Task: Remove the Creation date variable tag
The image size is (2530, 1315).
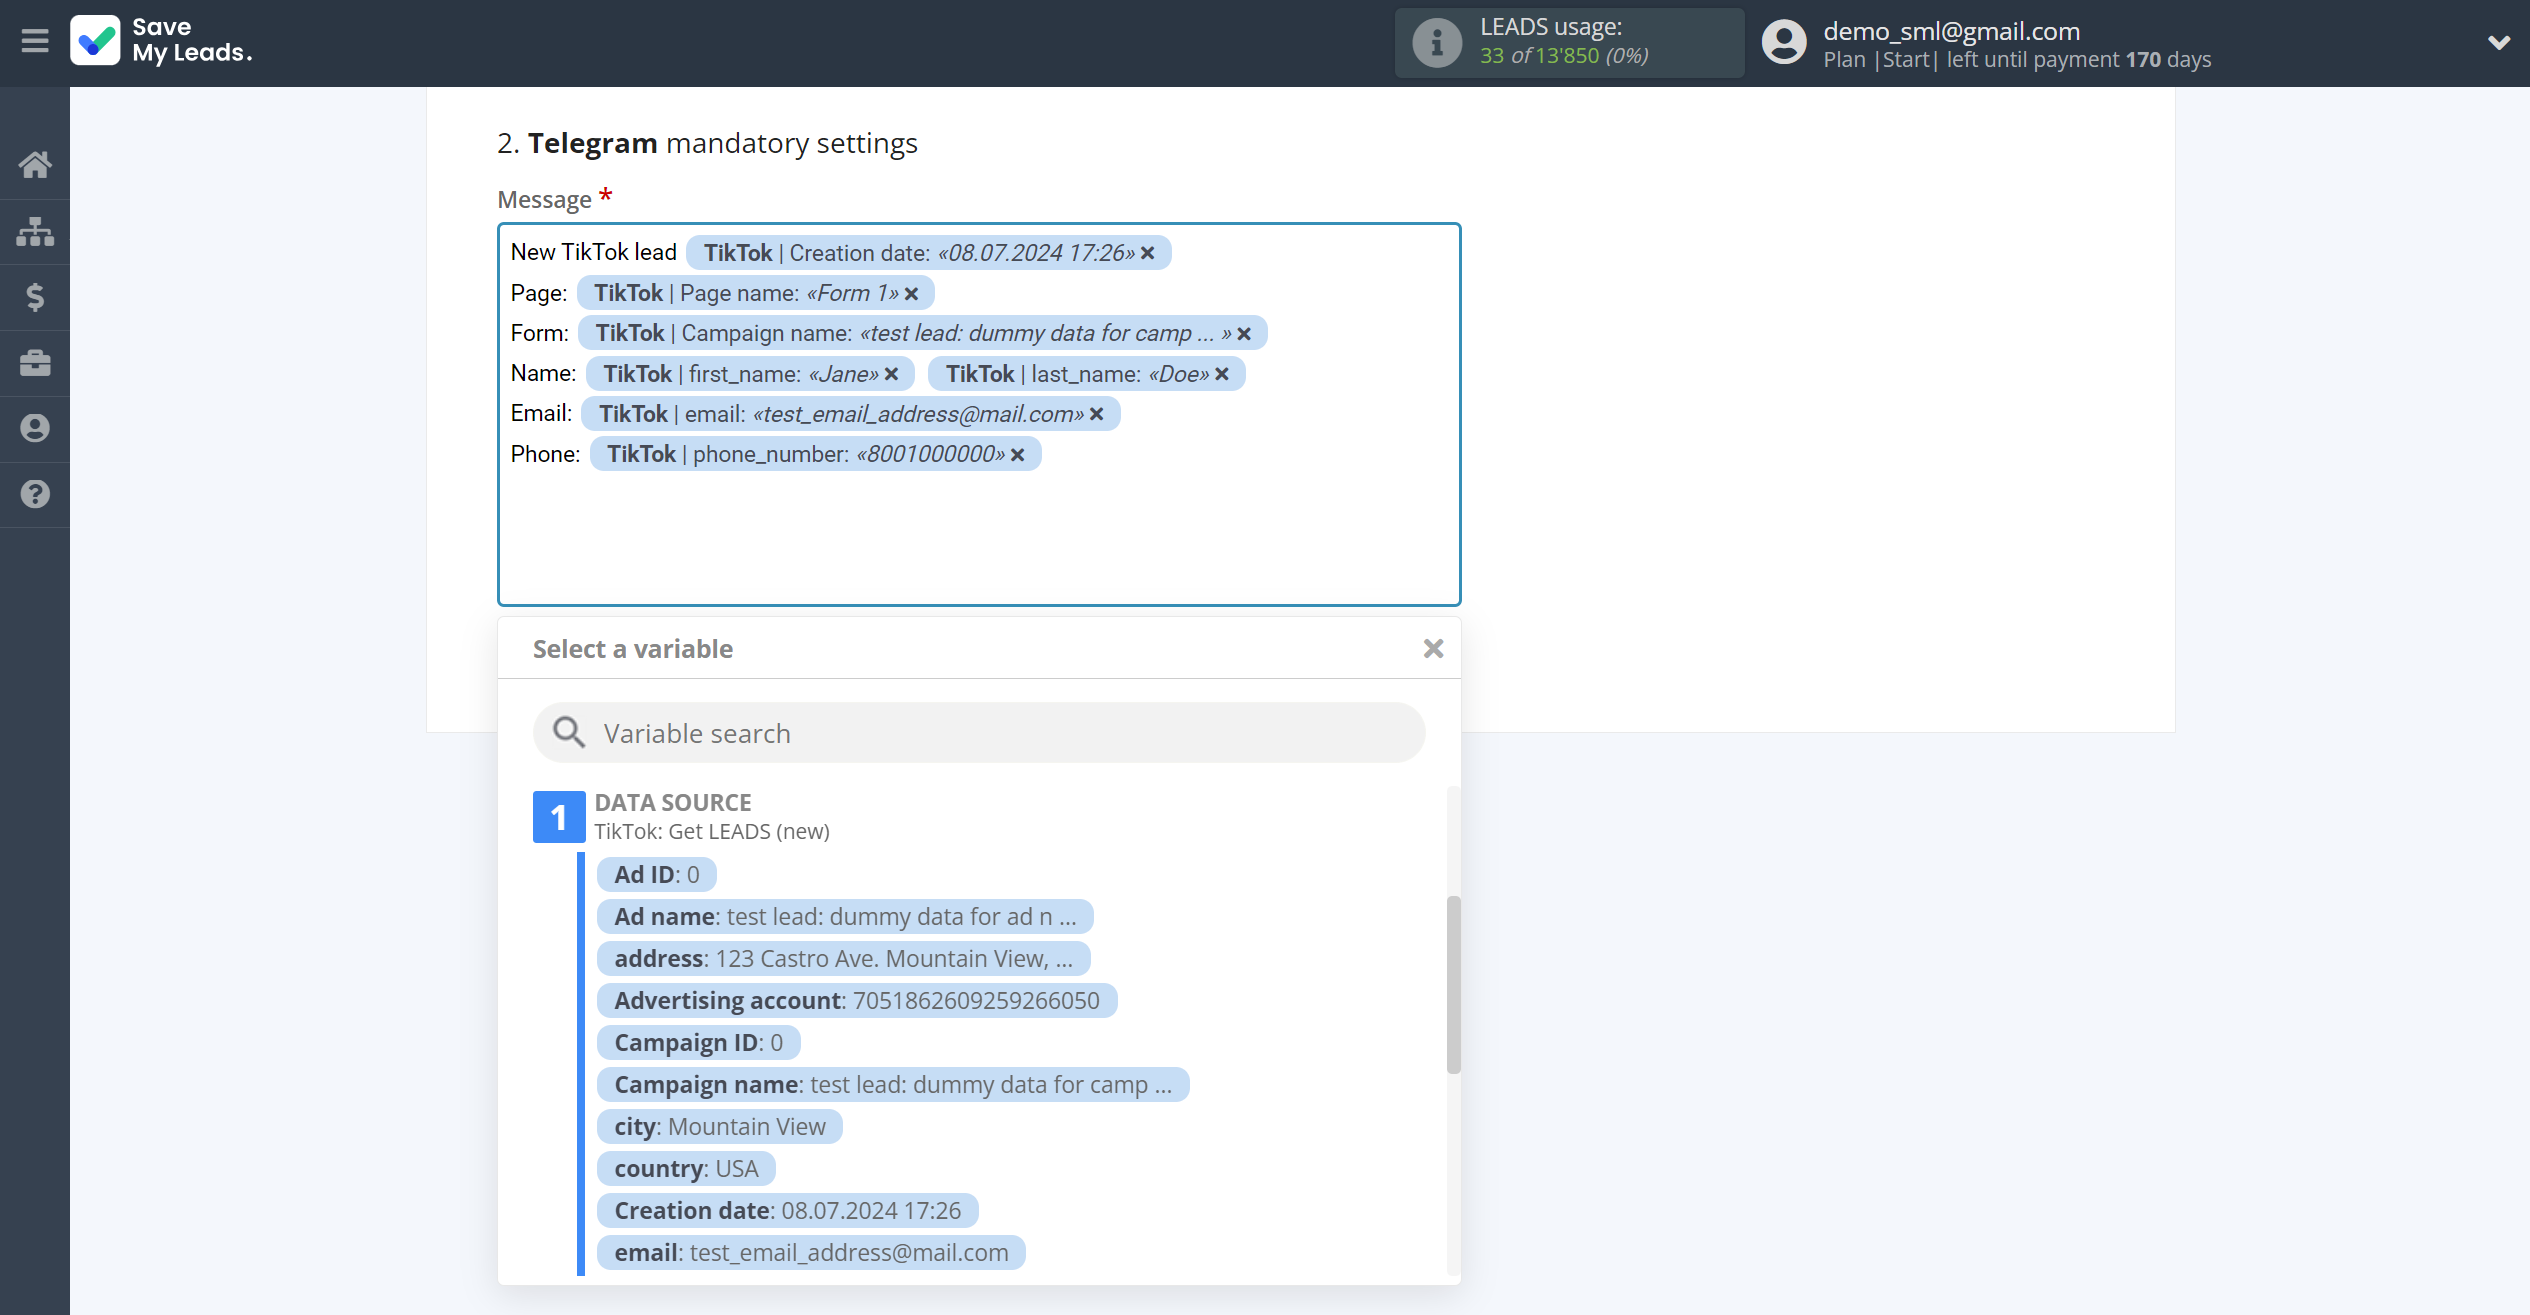Action: tap(1148, 253)
